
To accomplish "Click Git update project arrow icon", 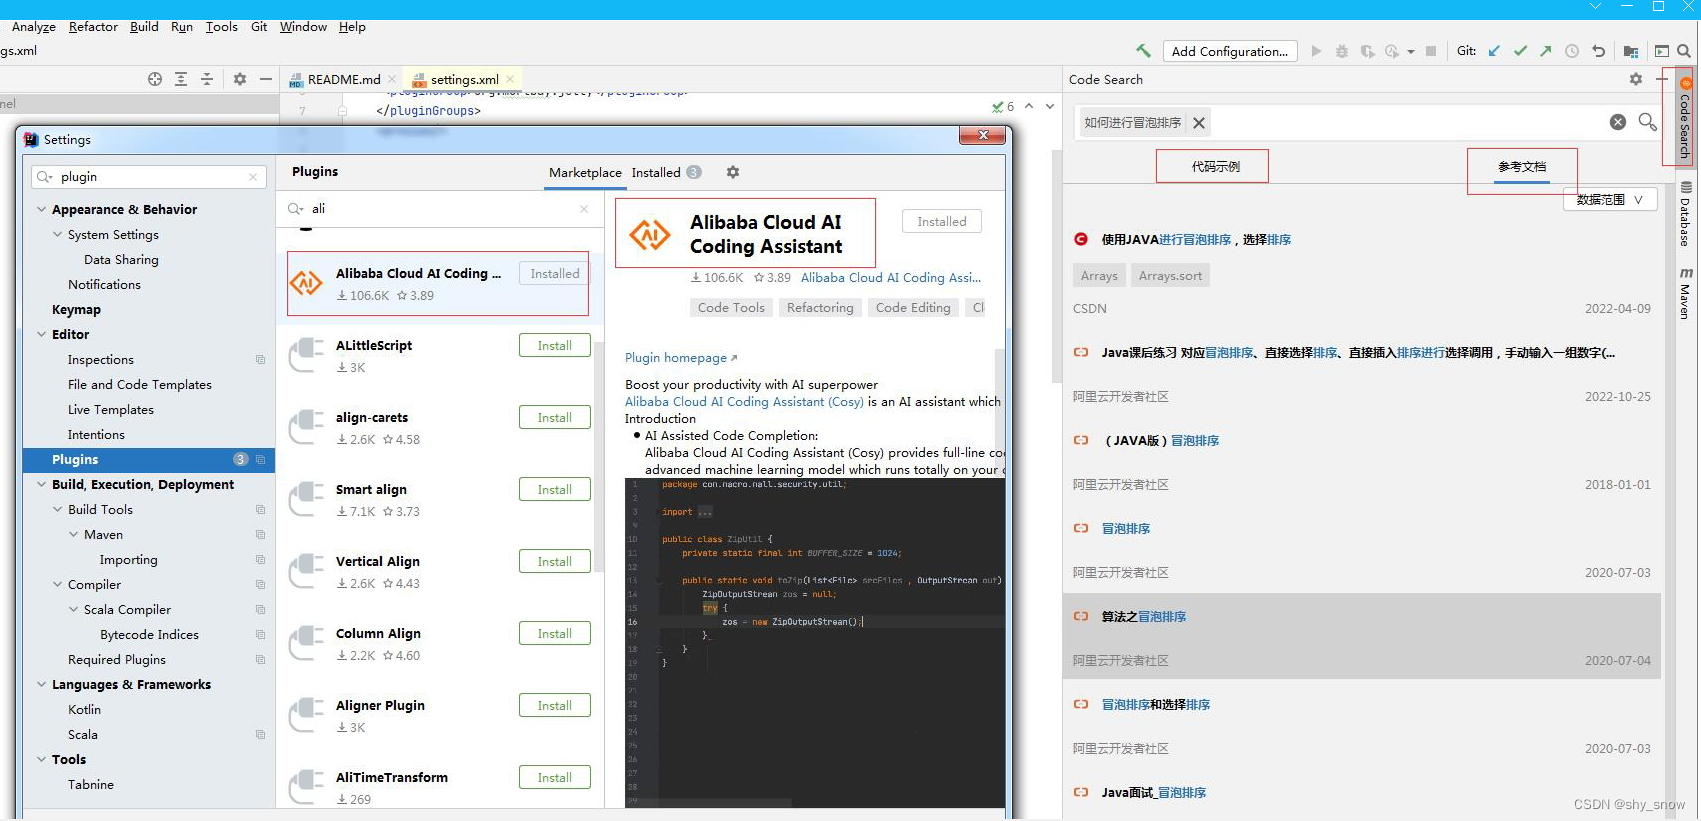I will point(1494,51).
